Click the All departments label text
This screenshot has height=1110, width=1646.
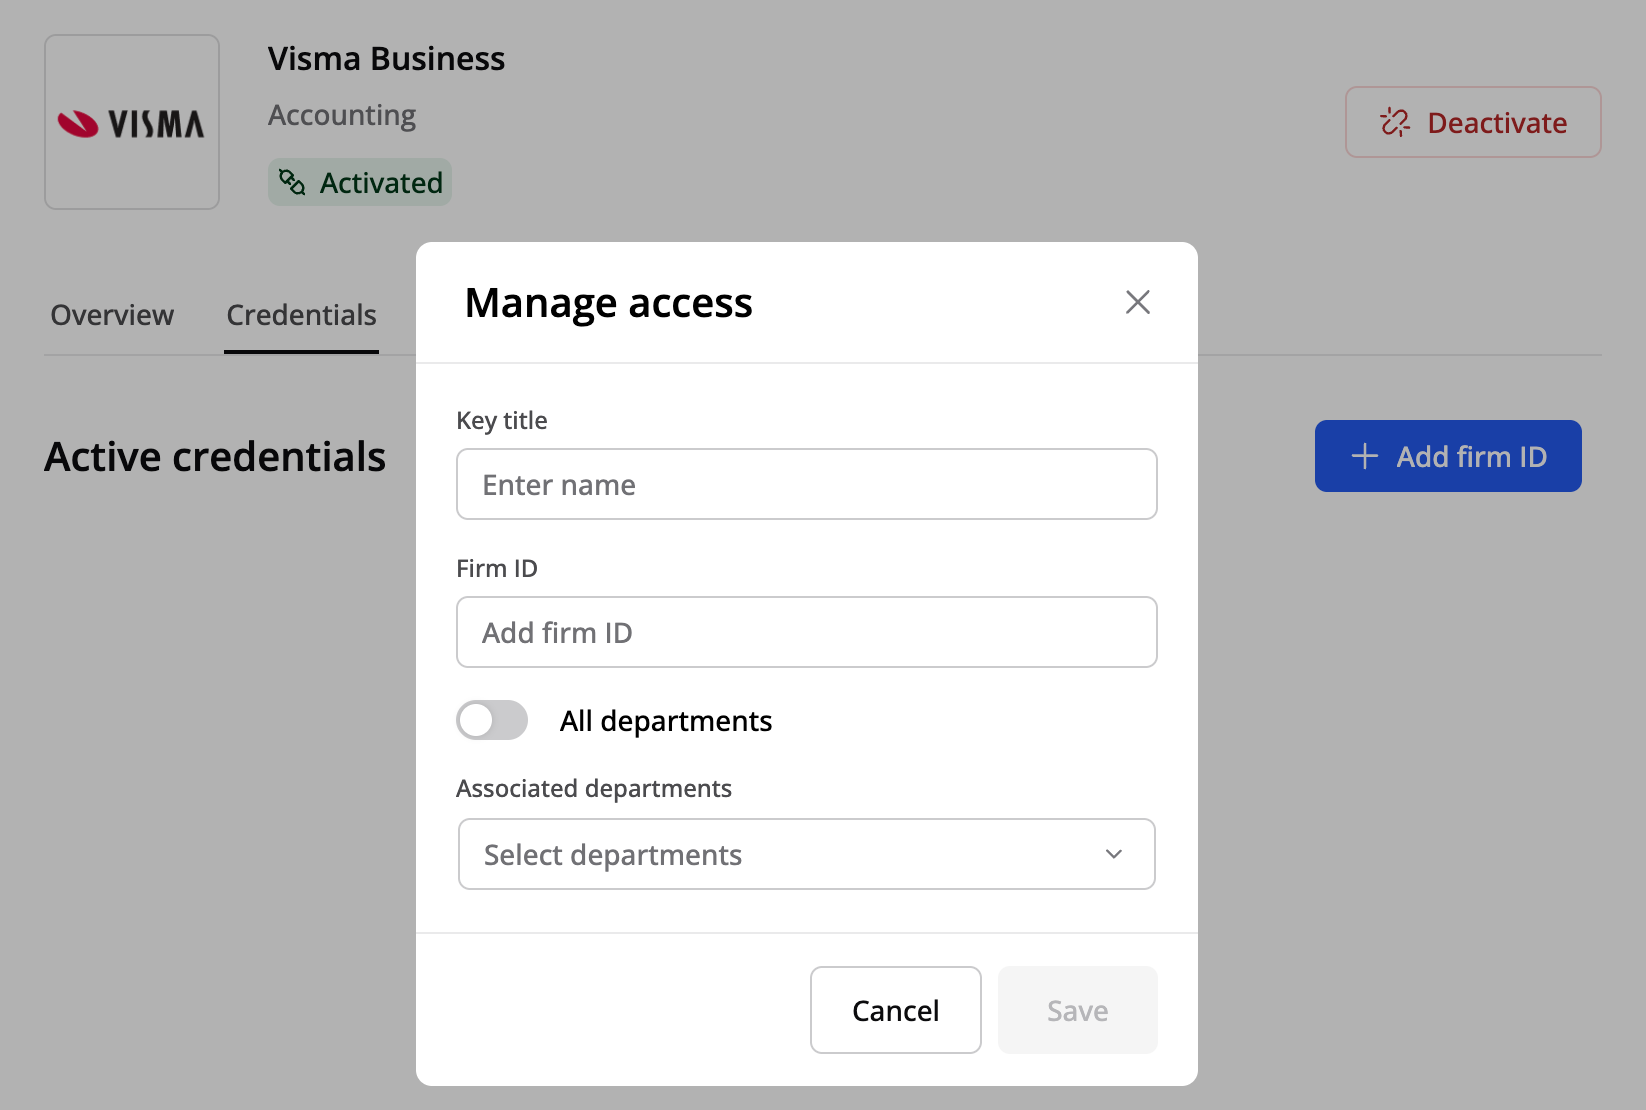[665, 721]
